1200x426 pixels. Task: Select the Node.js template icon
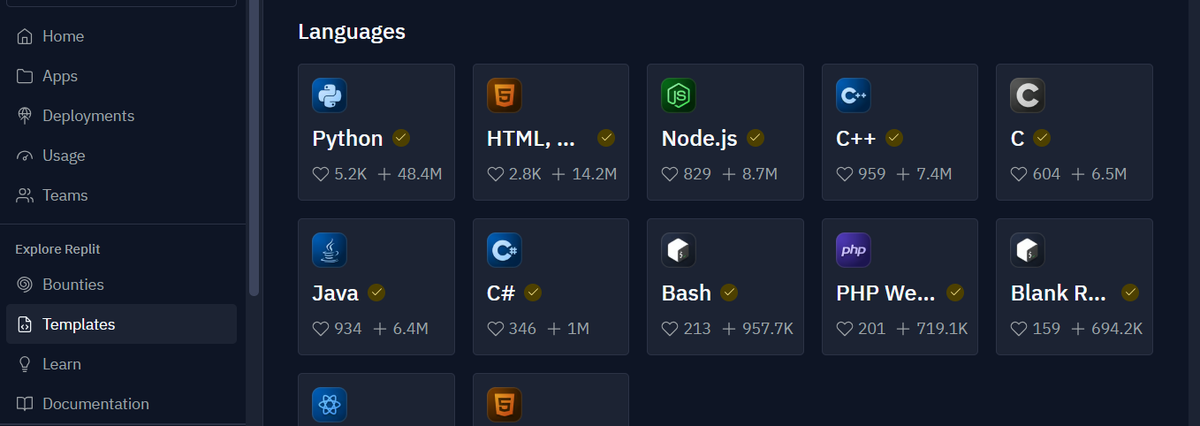tap(678, 95)
